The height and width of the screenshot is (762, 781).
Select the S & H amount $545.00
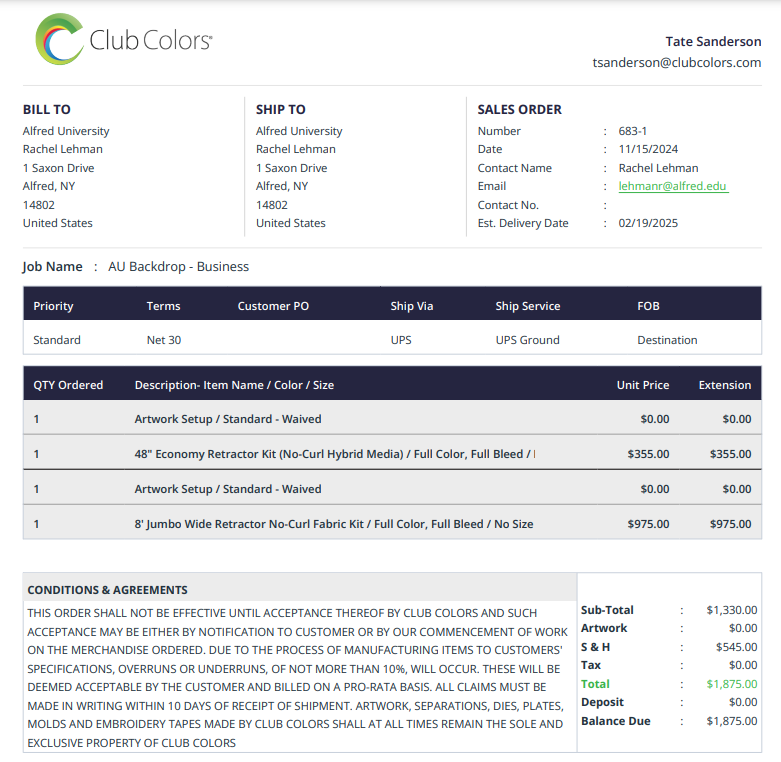(736, 647)
